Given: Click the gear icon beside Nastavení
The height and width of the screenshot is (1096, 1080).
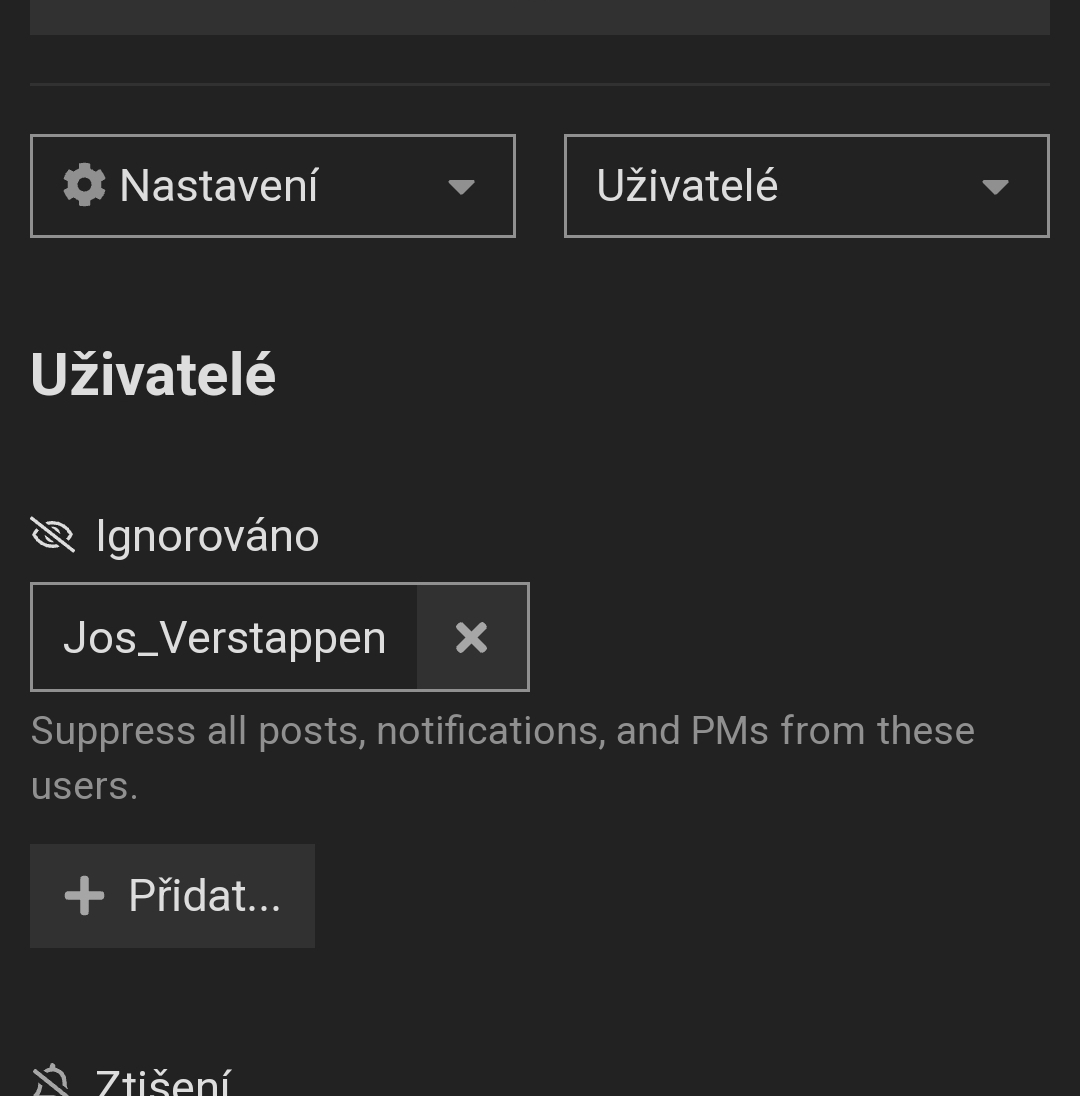Looking at the screenshot, I should coord(84,185).
